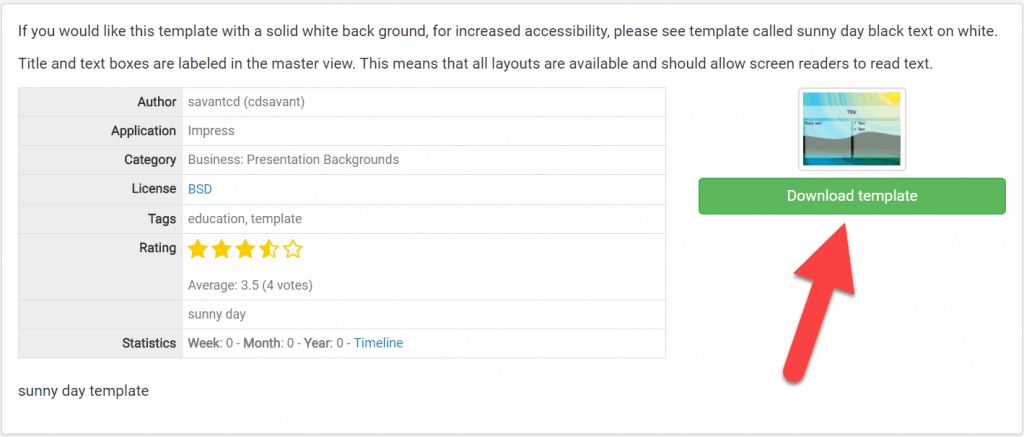Rate the template one star
Image resolution: width=1024 pixels, height=437 pixels.
[x=197, y=250]
